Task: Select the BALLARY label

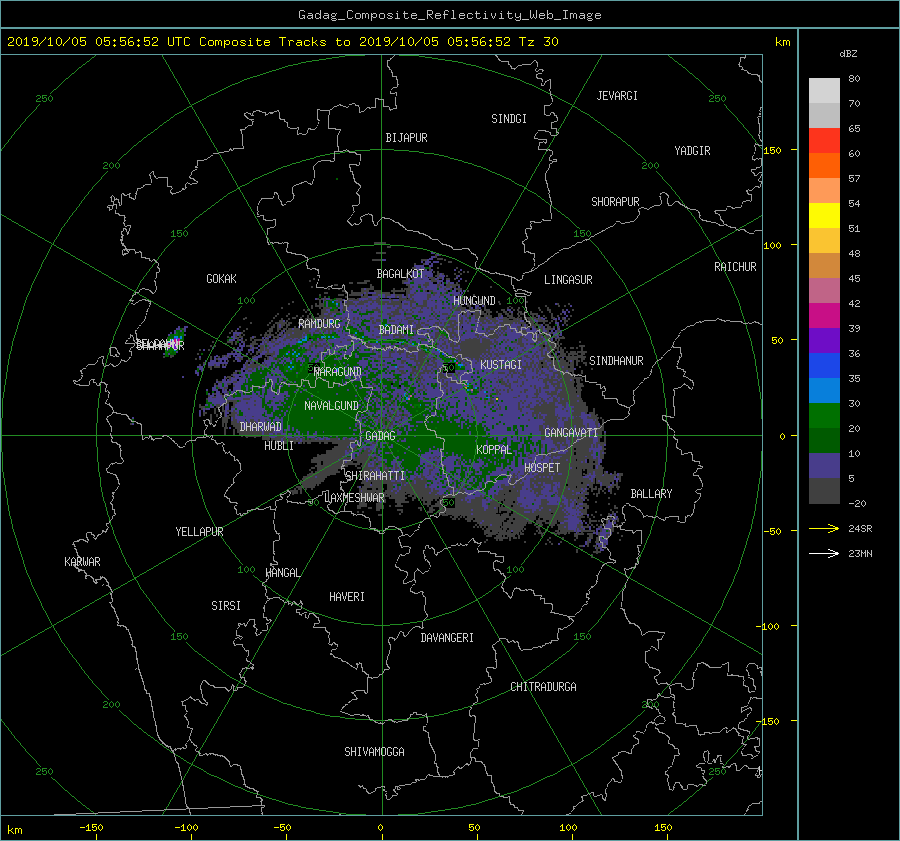Action: [x=651, y=494]
